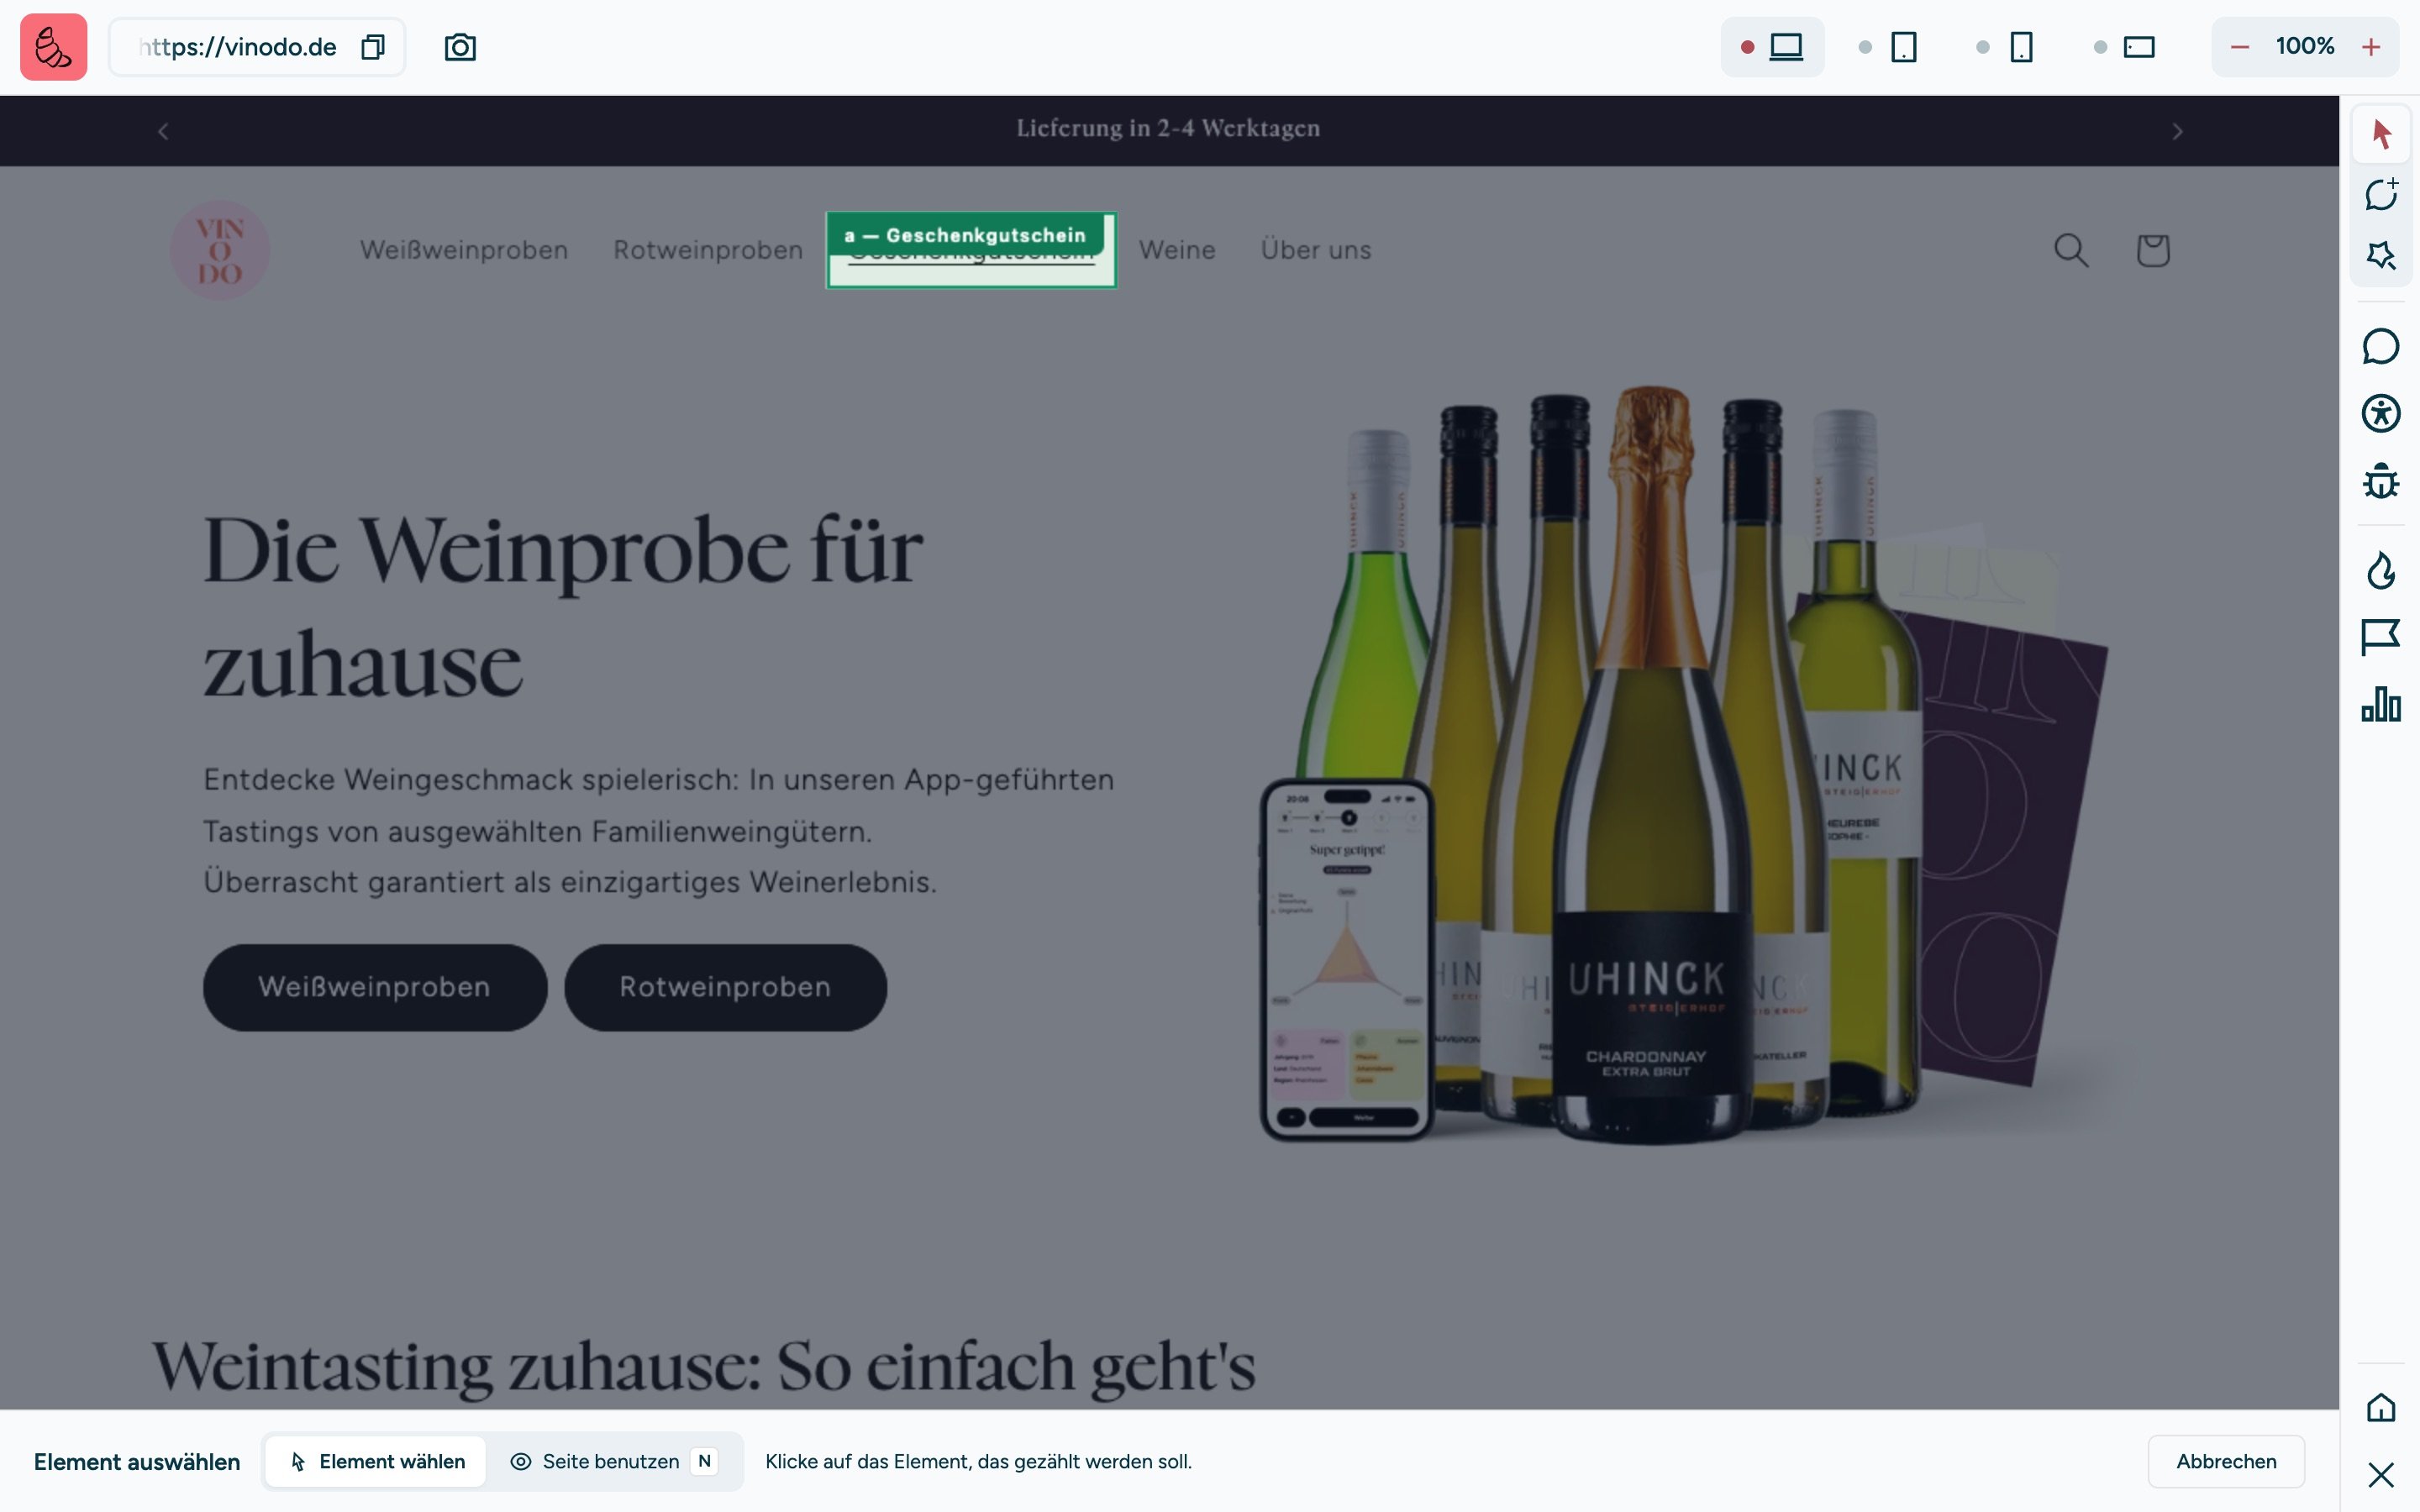Select highlighted Geschenkgutschein nav link

coord(971,250)
